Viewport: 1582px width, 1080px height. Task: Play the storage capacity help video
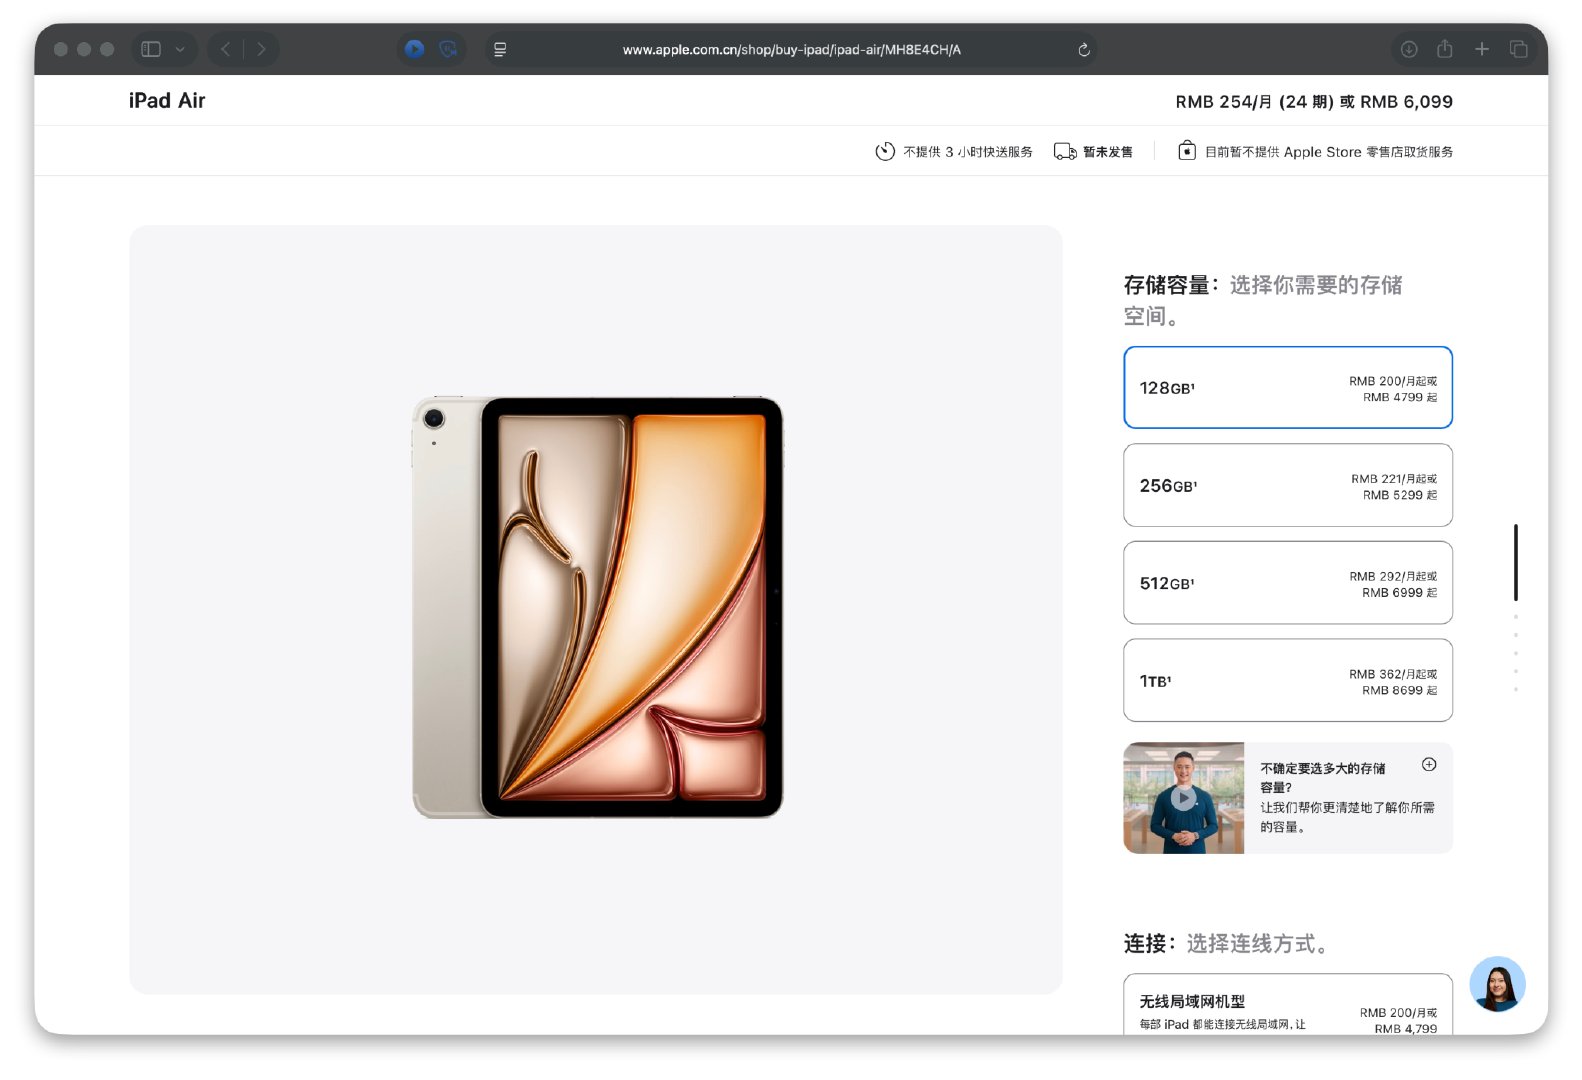(1184, 798)
